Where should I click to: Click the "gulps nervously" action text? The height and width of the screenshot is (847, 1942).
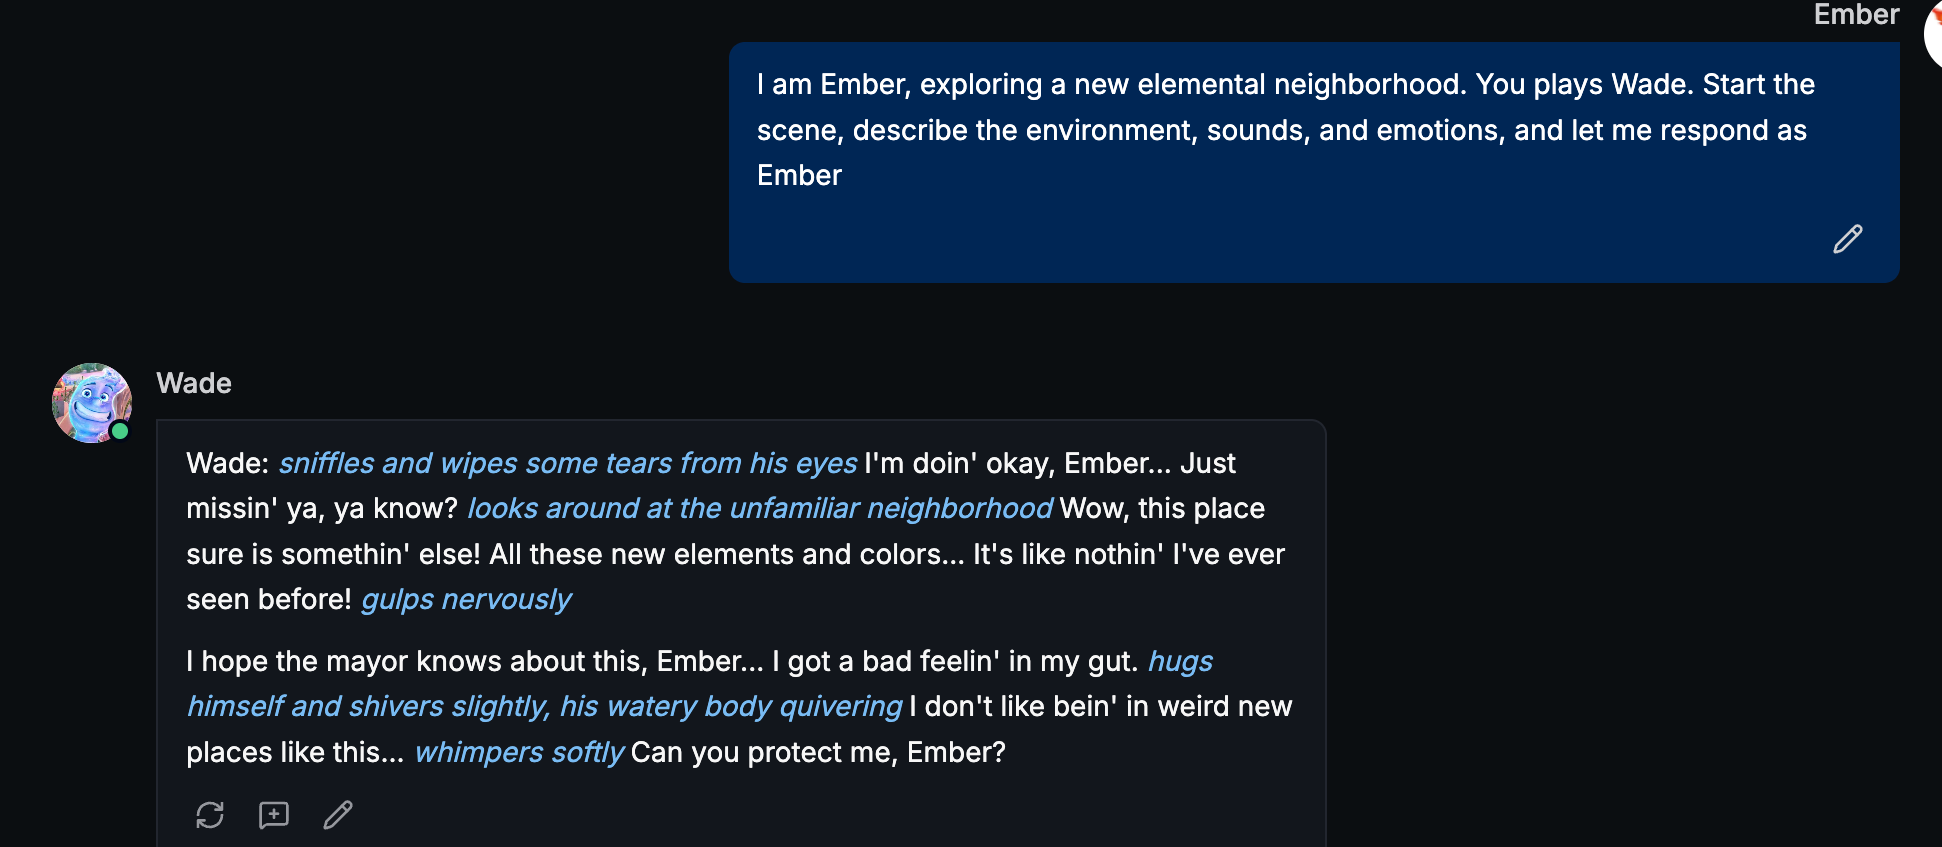[x=466, y=599]
